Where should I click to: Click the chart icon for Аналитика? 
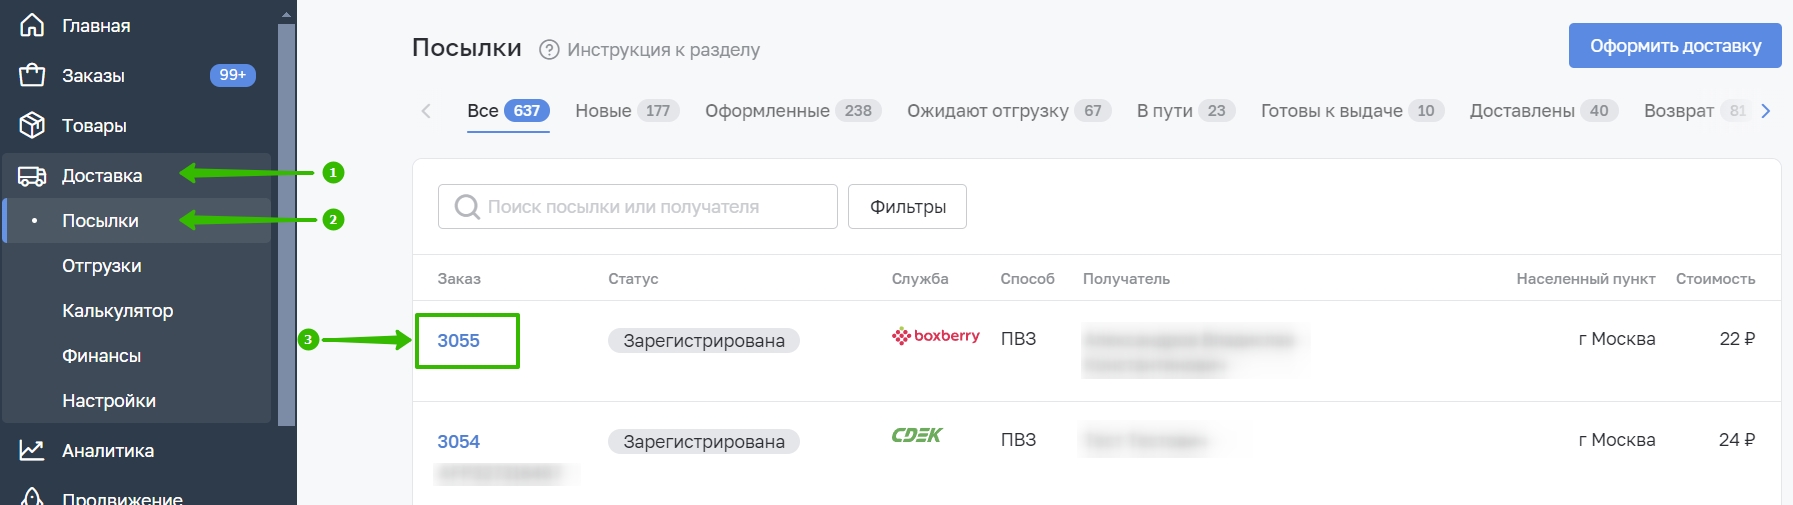(x=32, y=450)
